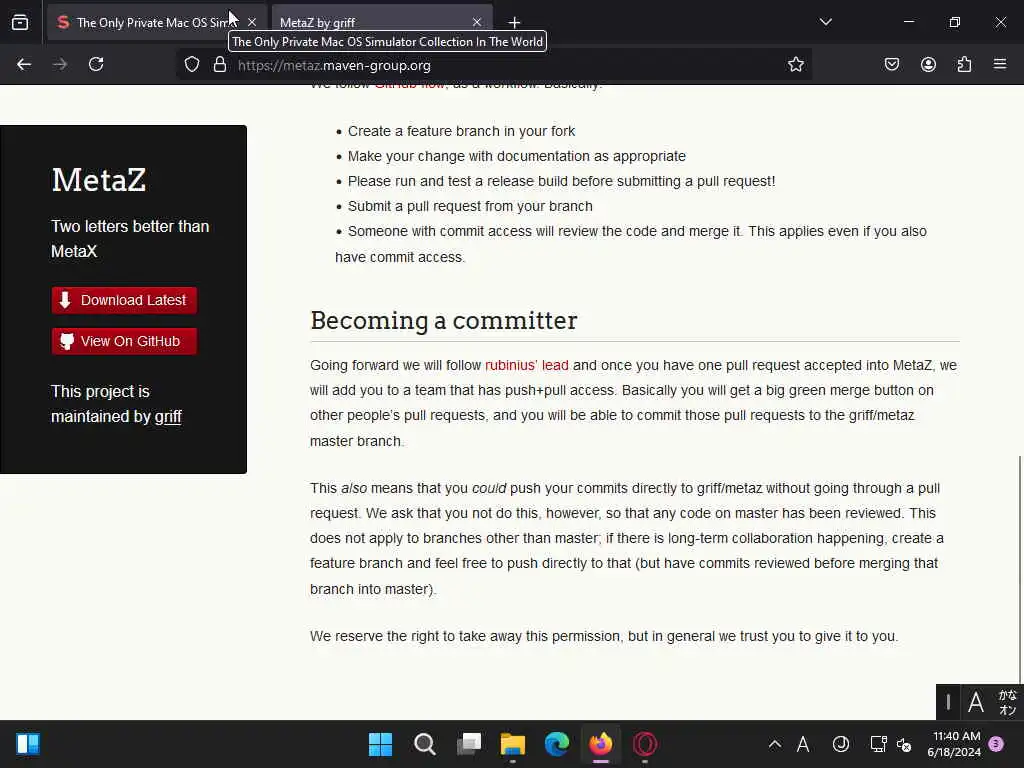This screenshot has width=1024, height=768.
Task: Toggle IME input mode A in tray
Action: point(803,744)
